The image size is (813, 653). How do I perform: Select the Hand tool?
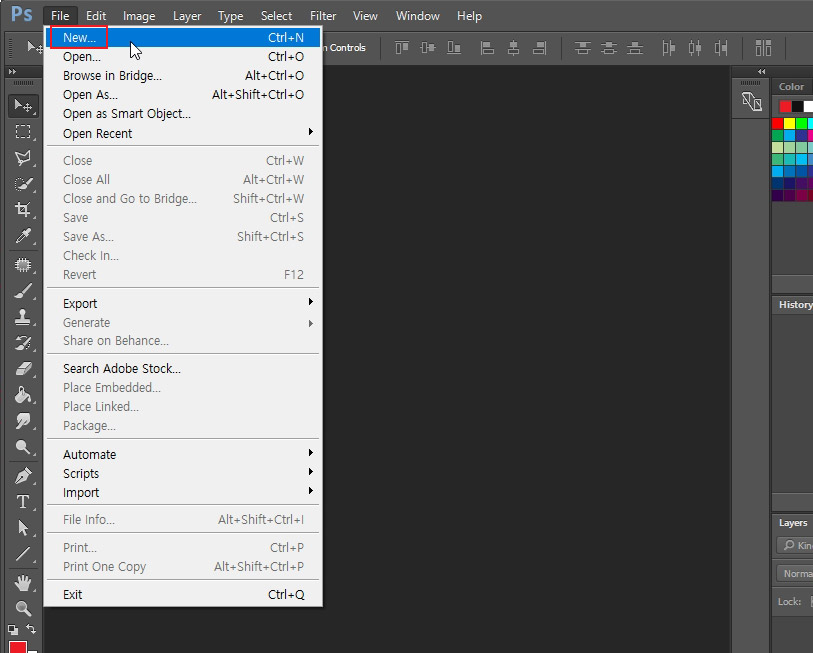(23, 583)
